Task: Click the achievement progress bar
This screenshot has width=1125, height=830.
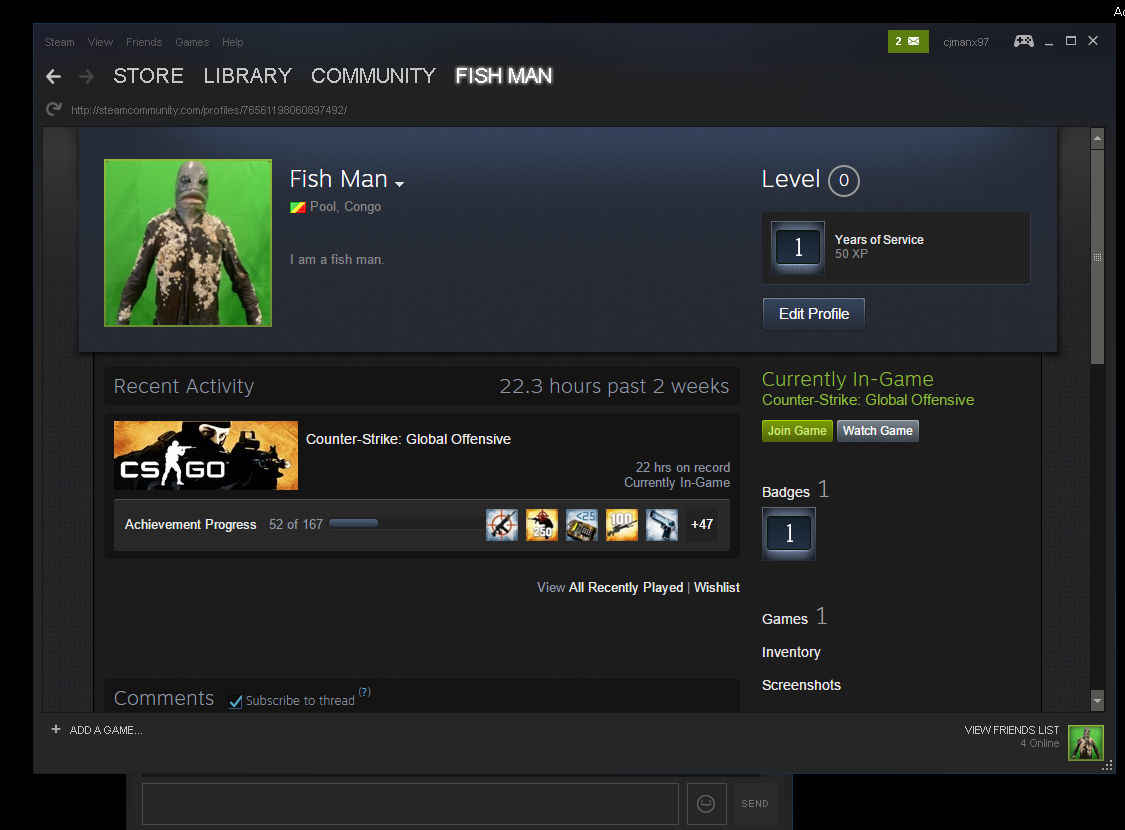Action: tap(405, 524)
